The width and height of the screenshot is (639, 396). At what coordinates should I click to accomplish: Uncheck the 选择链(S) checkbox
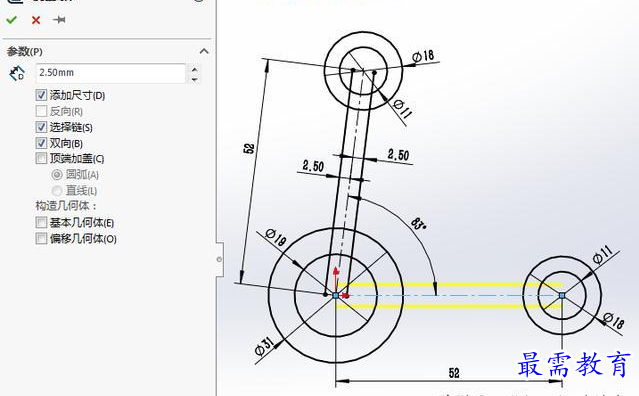[x=41, y=127]
